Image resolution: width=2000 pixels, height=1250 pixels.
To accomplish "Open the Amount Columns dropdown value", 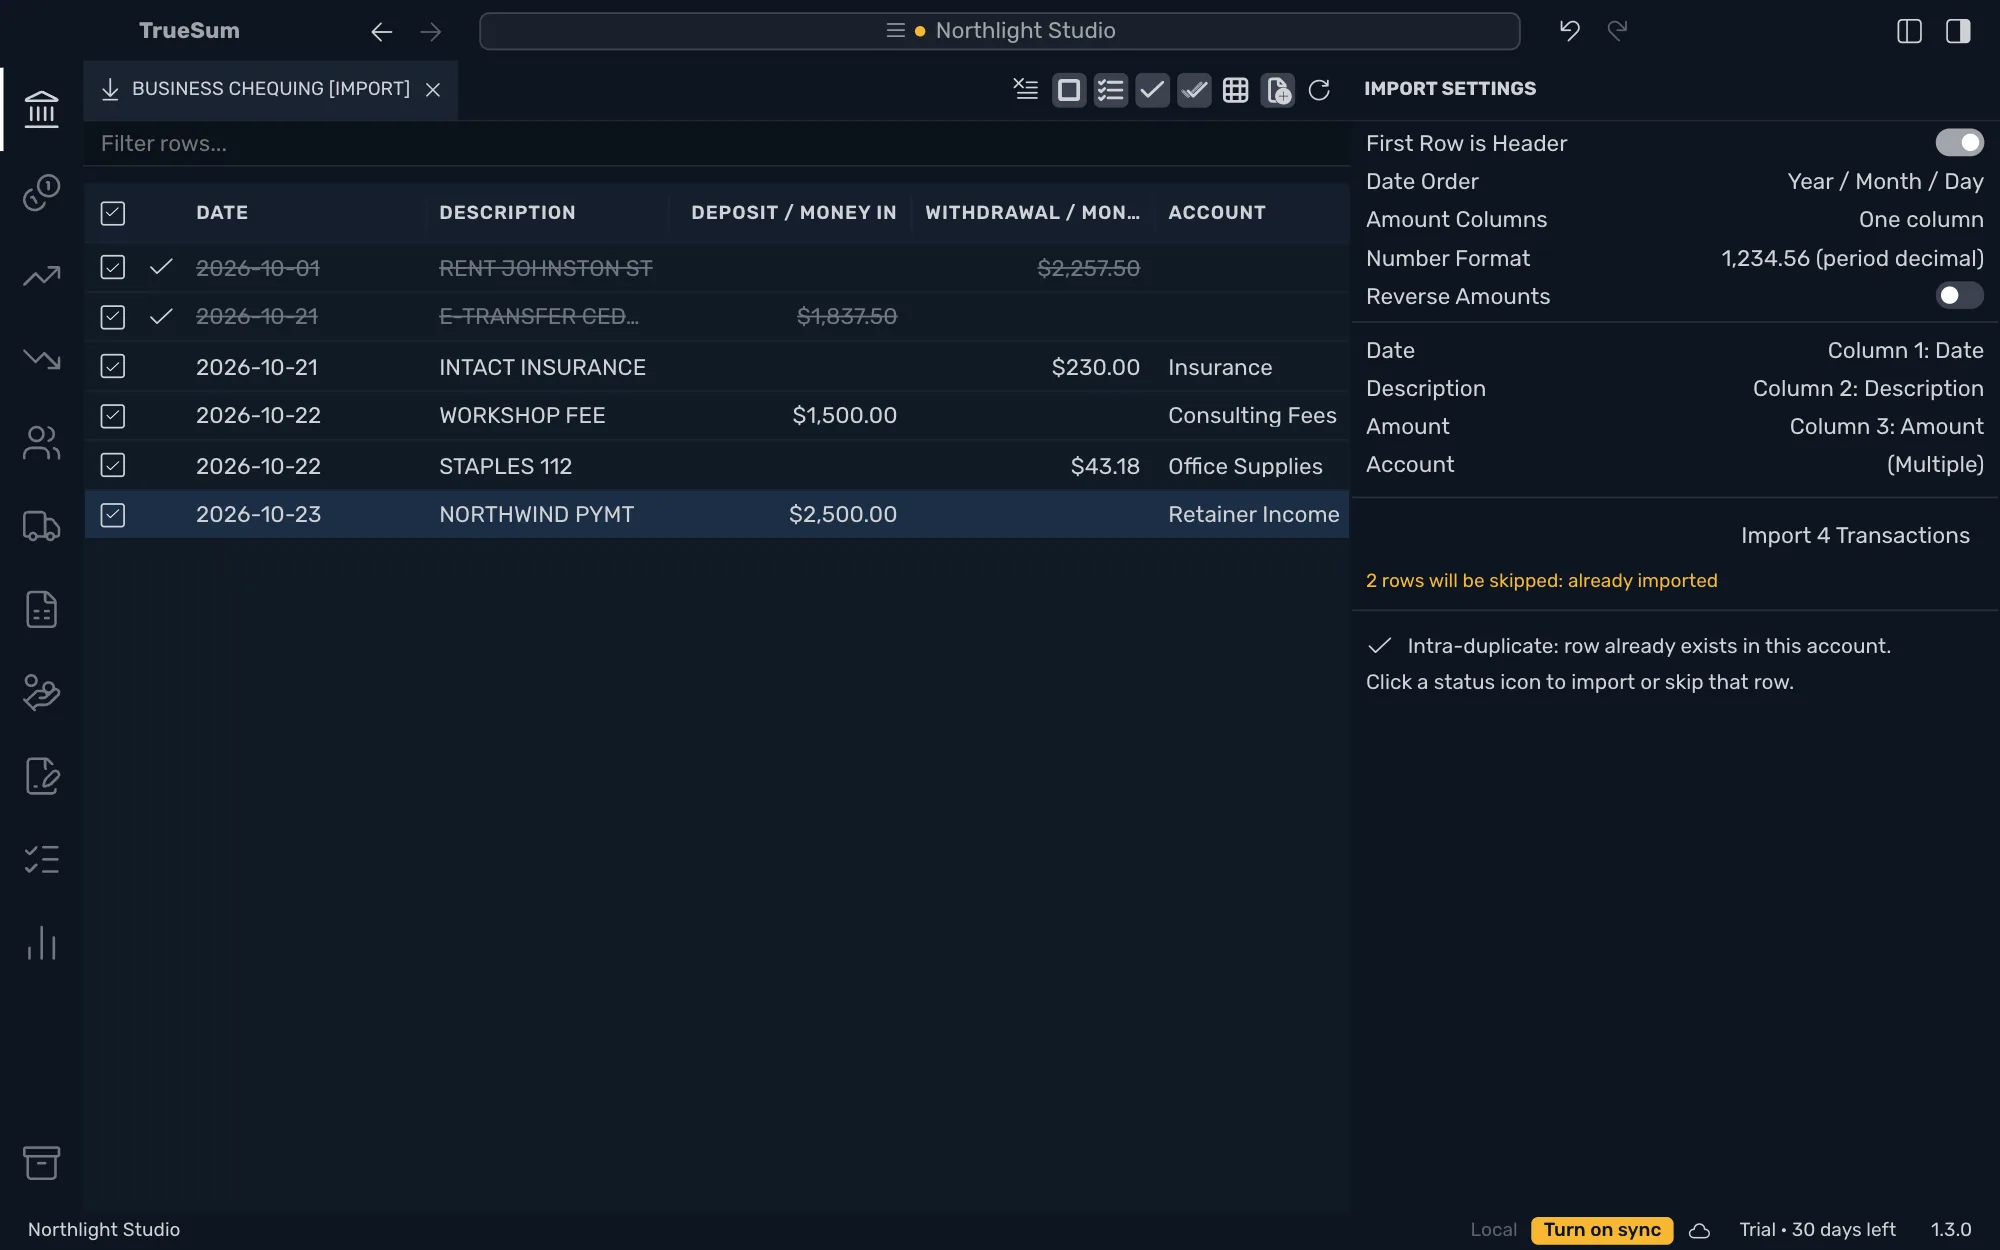I will pos(1921,219).
